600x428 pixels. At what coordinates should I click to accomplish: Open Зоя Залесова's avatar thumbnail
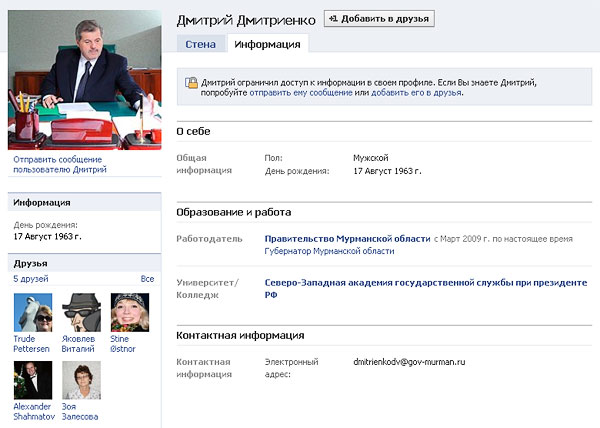tap(81, 380)
